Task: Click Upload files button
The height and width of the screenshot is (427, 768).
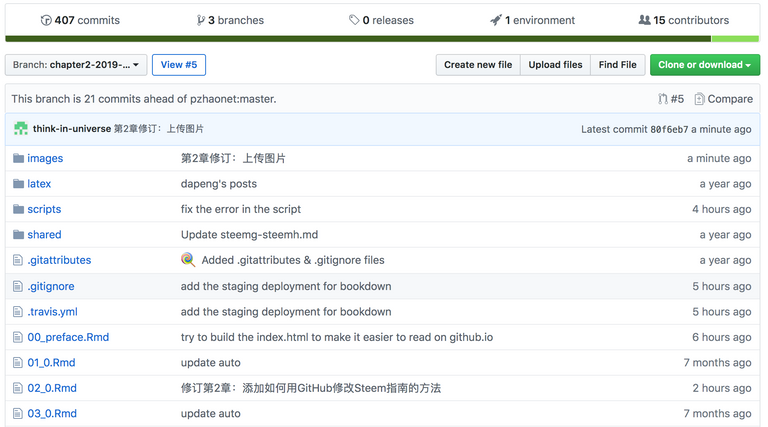Action: (x=555, y=65)
